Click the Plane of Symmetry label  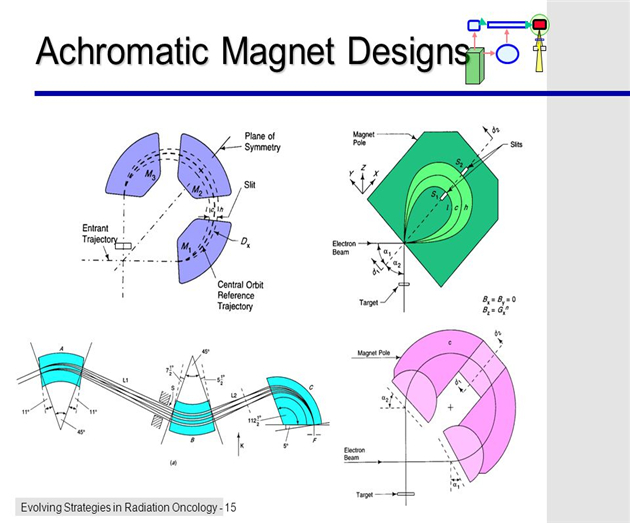coord(263,141)
